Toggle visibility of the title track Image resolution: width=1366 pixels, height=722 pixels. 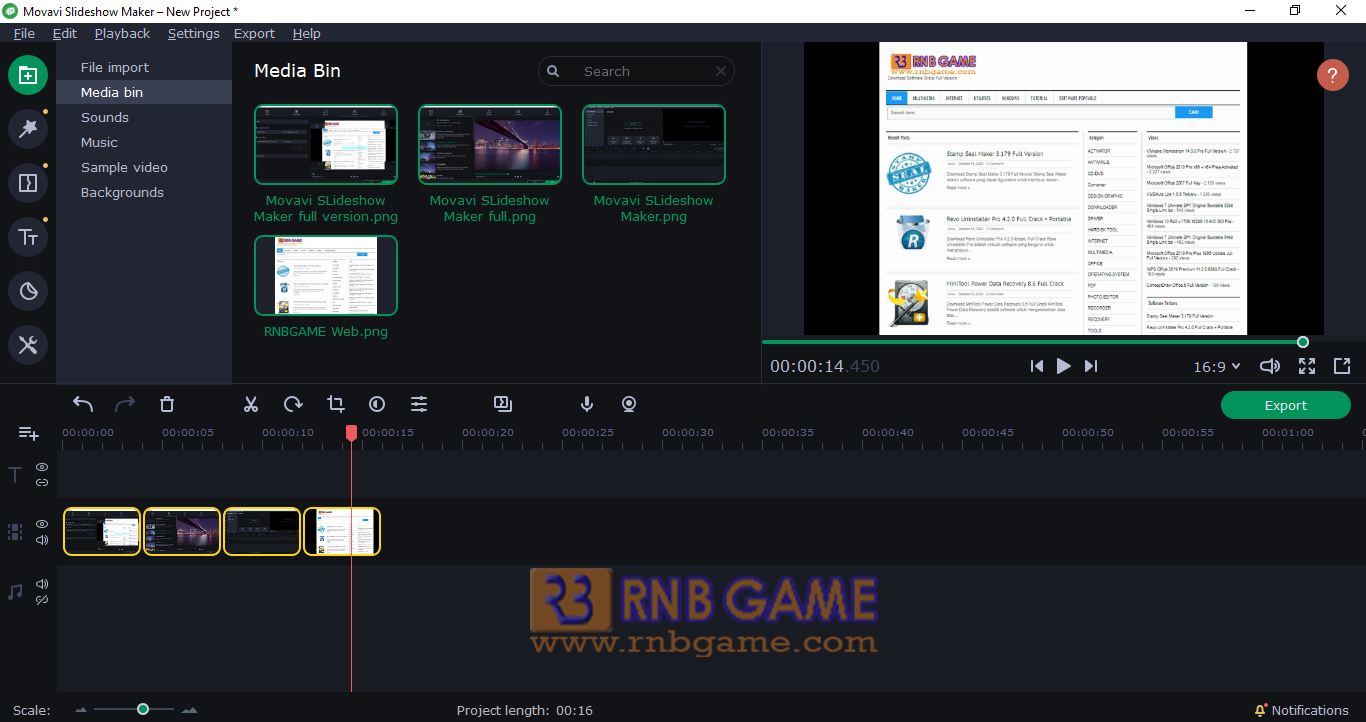point(42,467)
